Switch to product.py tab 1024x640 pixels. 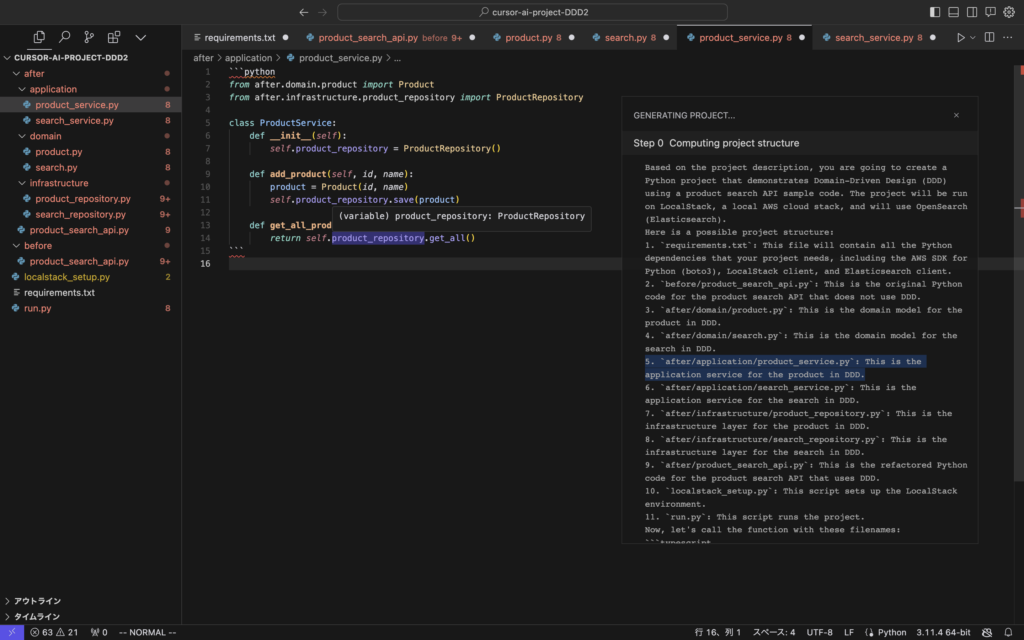pos(533,38)
